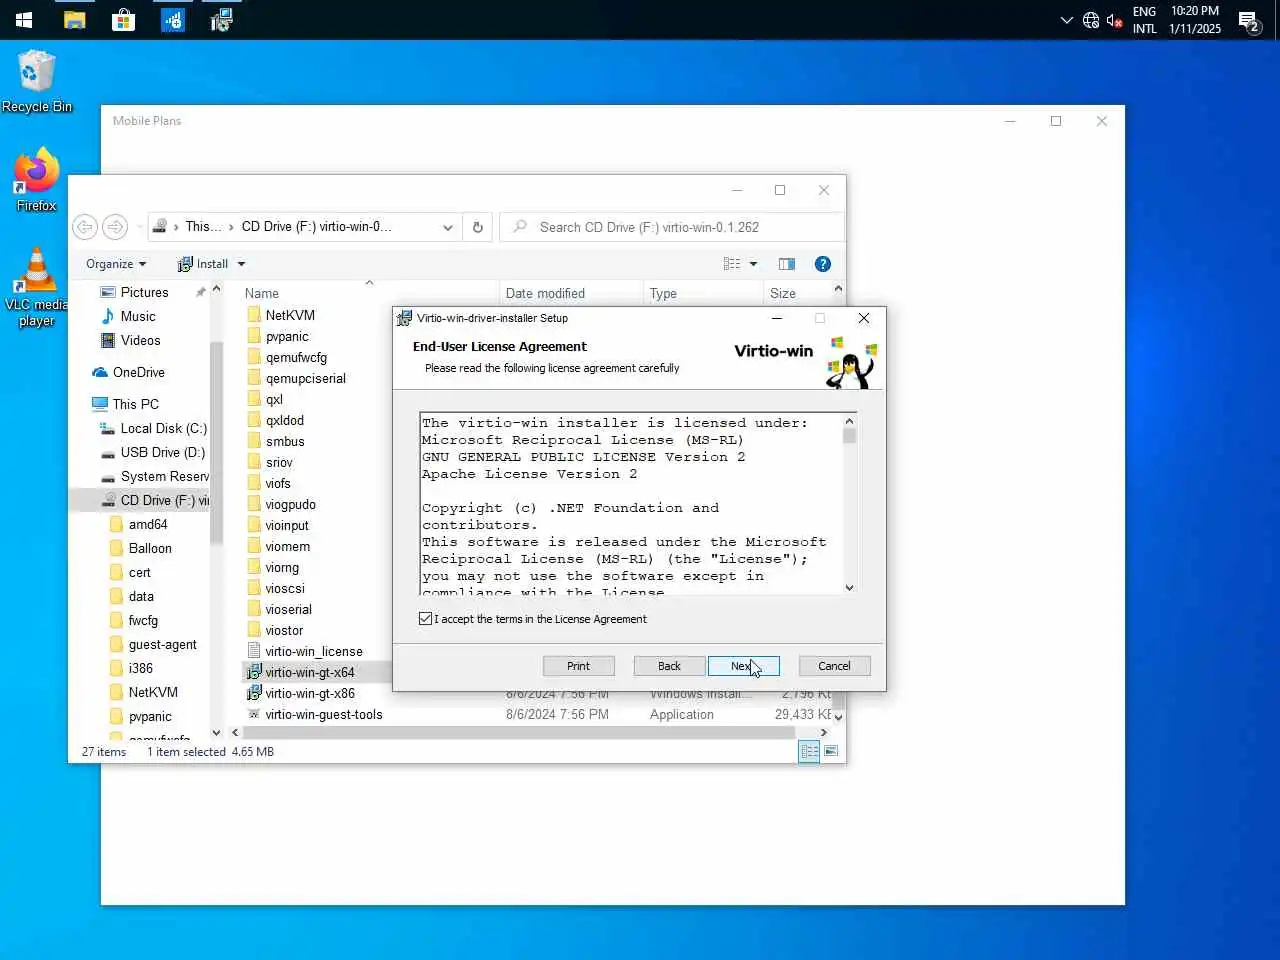
Task: Refresh the CD Drive folder view
Action: tap(478, 227)
